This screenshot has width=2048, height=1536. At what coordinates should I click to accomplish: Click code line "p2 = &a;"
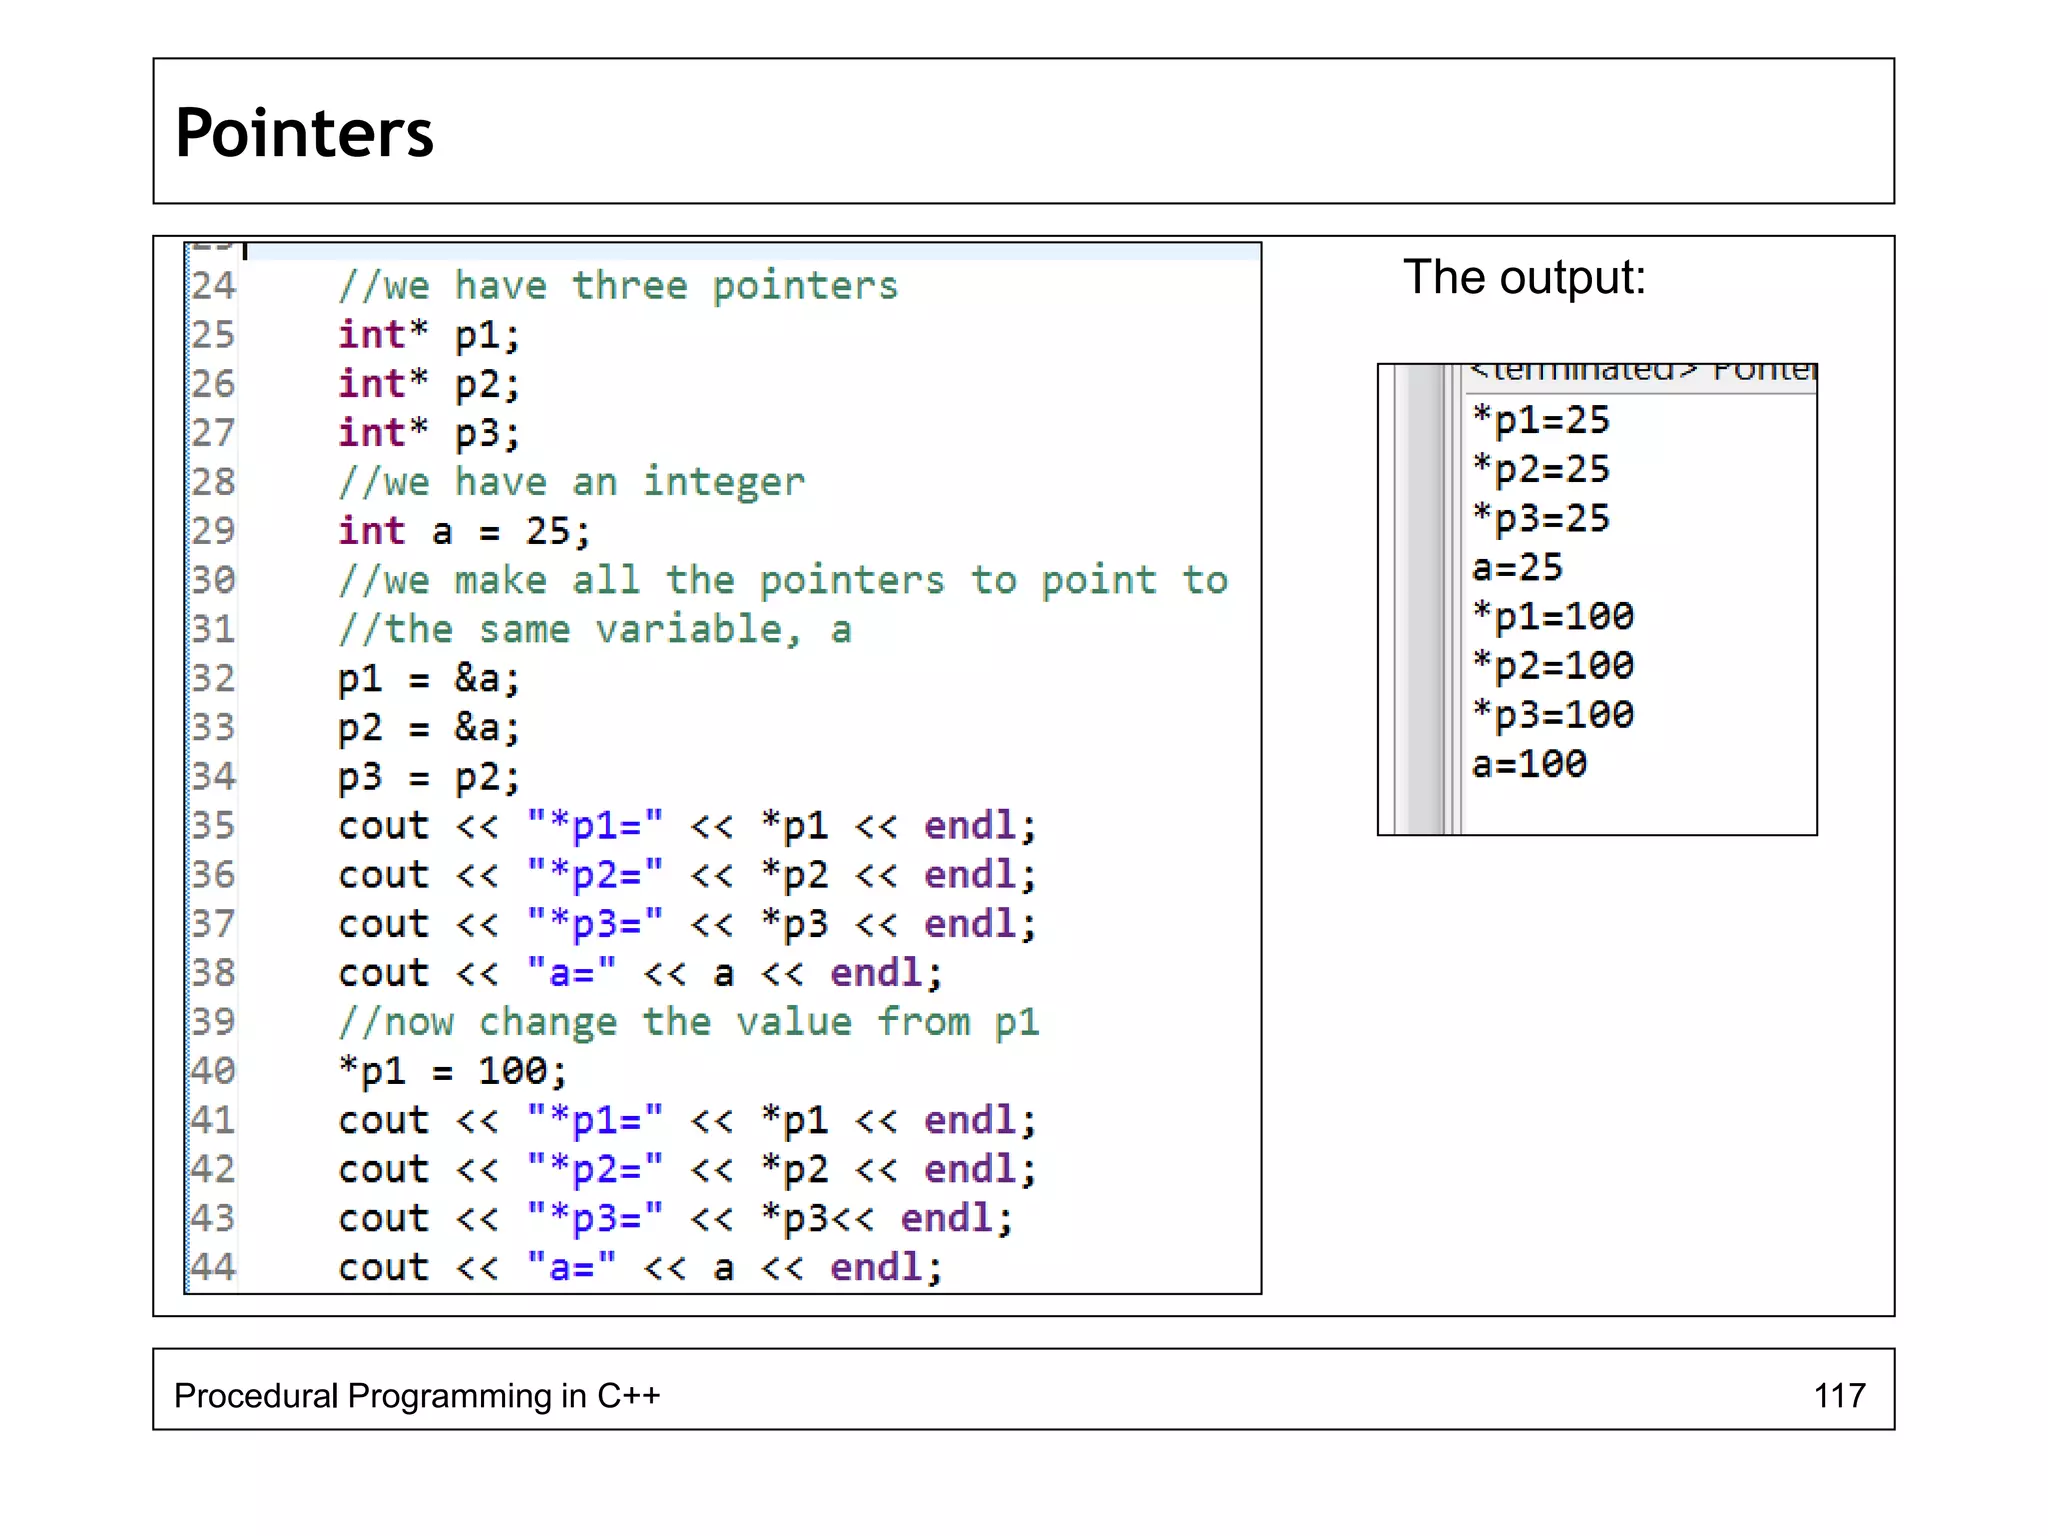(429, 727)
